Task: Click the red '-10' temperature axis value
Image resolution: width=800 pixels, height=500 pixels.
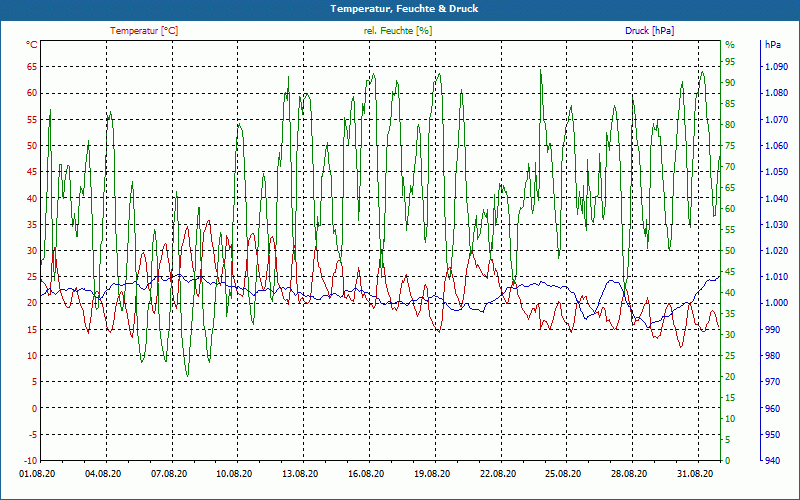Action: click(x=31, y=460)
